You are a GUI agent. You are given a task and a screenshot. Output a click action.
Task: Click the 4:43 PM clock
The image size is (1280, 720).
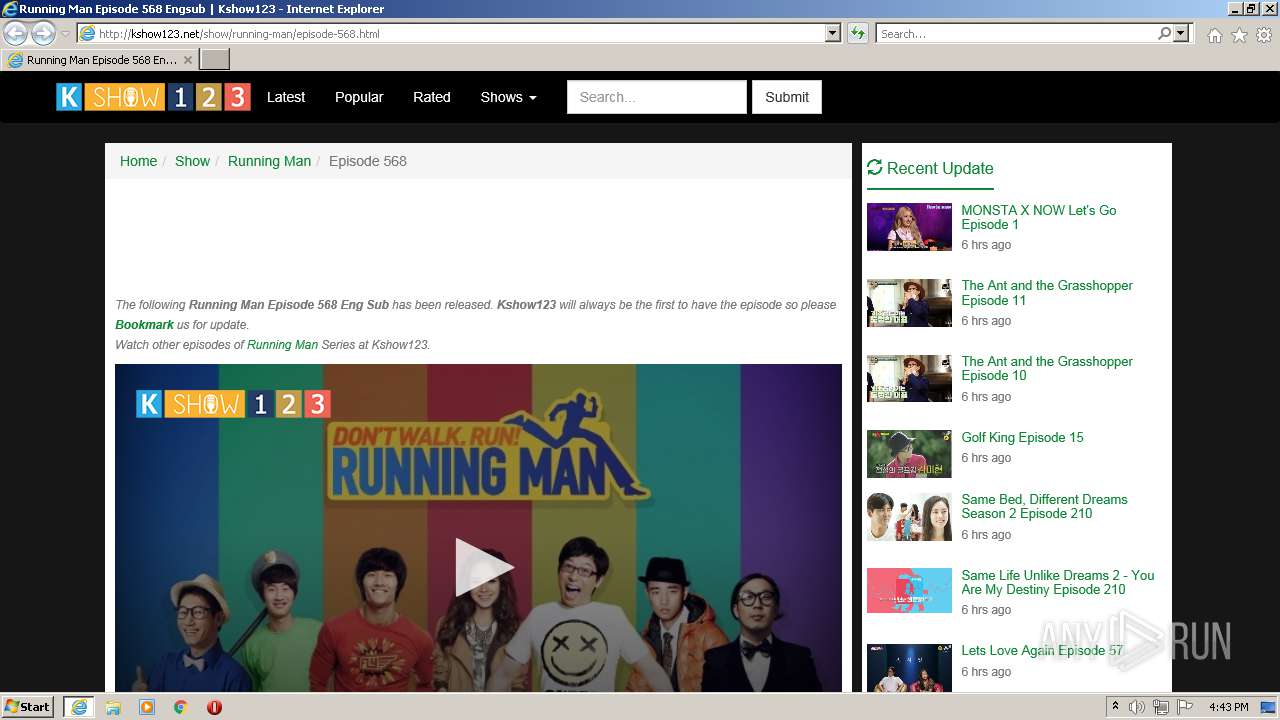(1229, 707)
